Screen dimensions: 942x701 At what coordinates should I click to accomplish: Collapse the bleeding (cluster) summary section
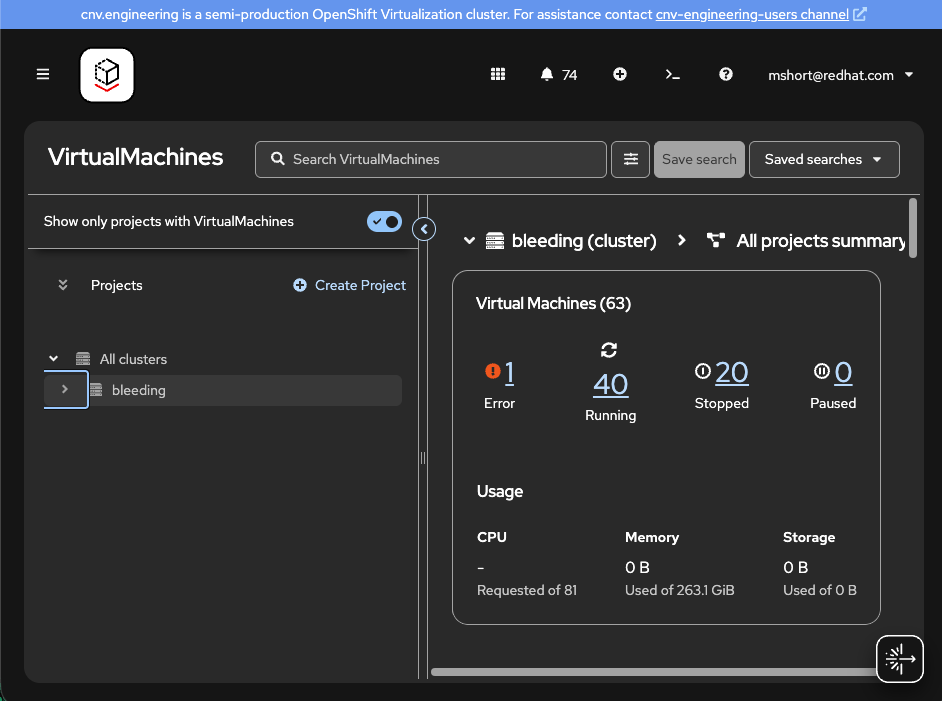[468, 241]
